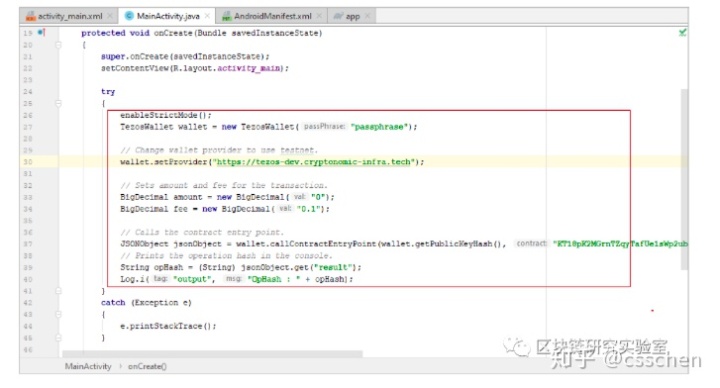Click the "Prints the operation hash" comment

(226, 256)
